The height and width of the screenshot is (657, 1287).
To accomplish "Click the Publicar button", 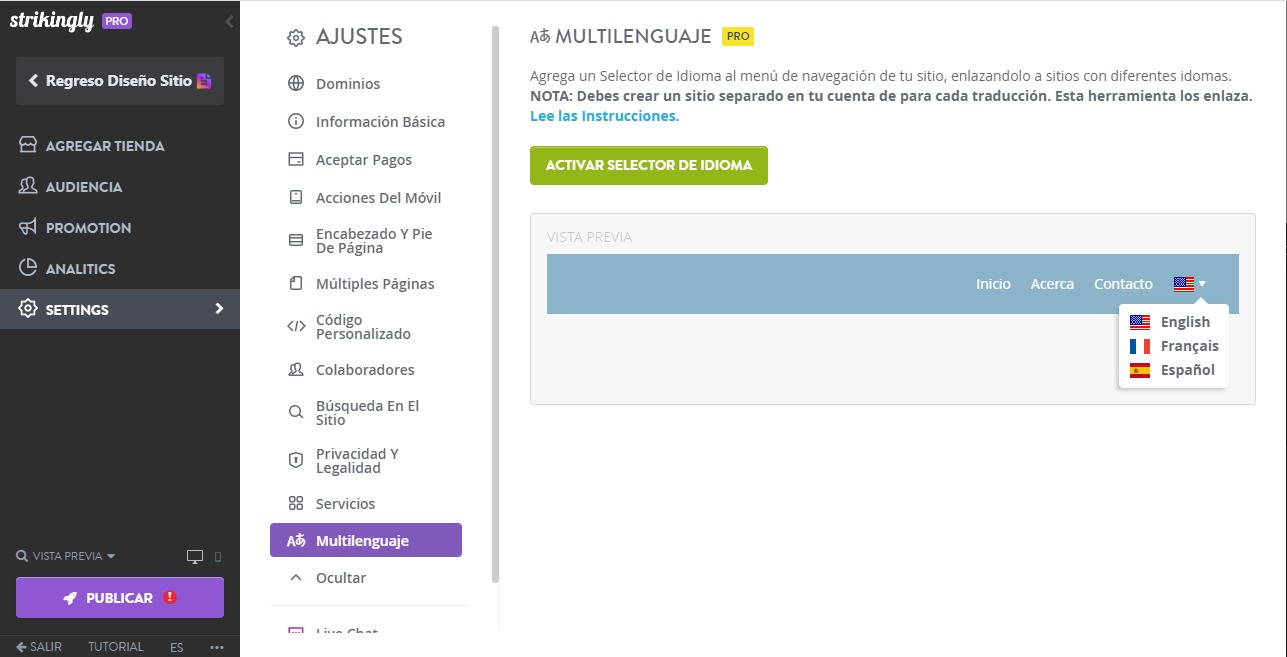I will click(x=120, y=598).
